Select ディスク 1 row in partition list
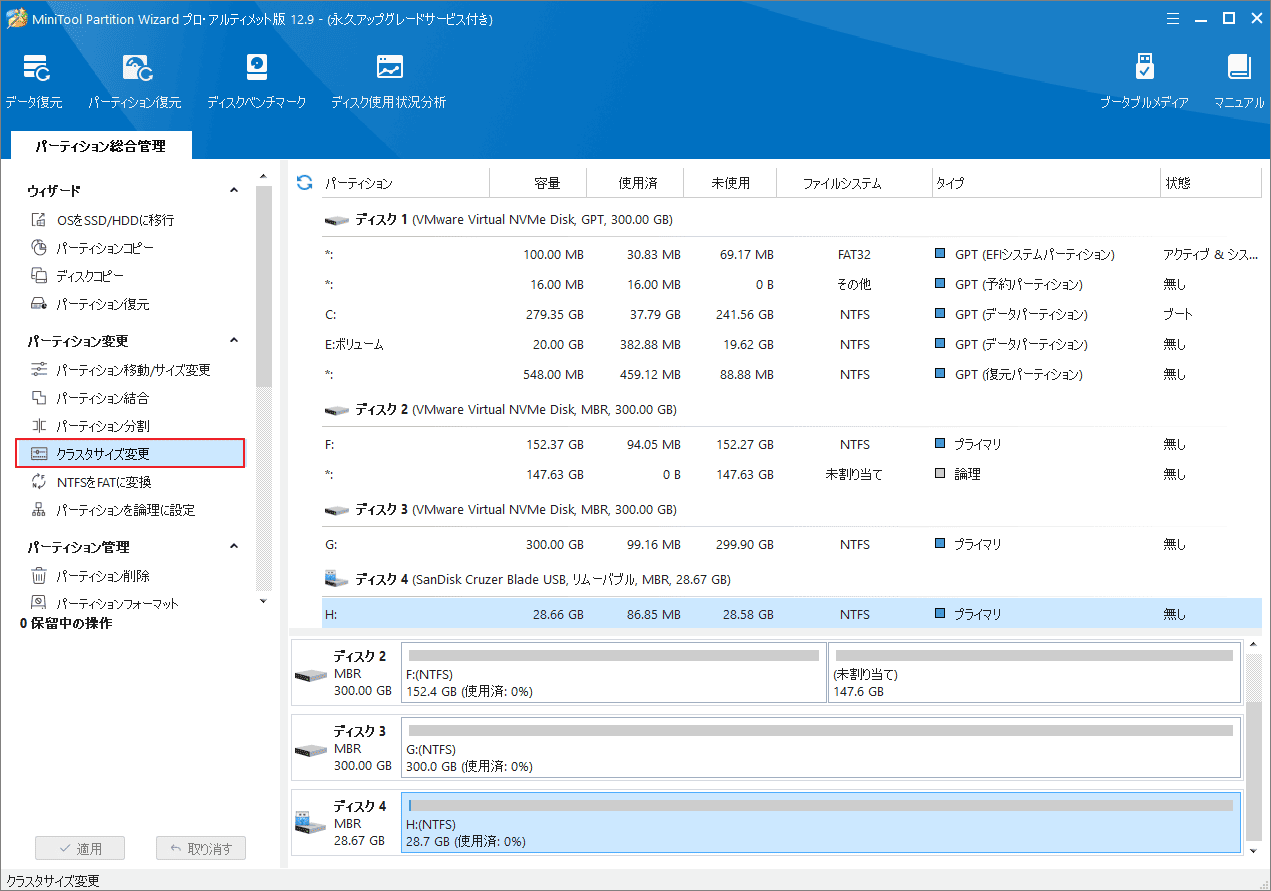Image resolution: width=1271 pixels, height=891 pixels. 792,220
